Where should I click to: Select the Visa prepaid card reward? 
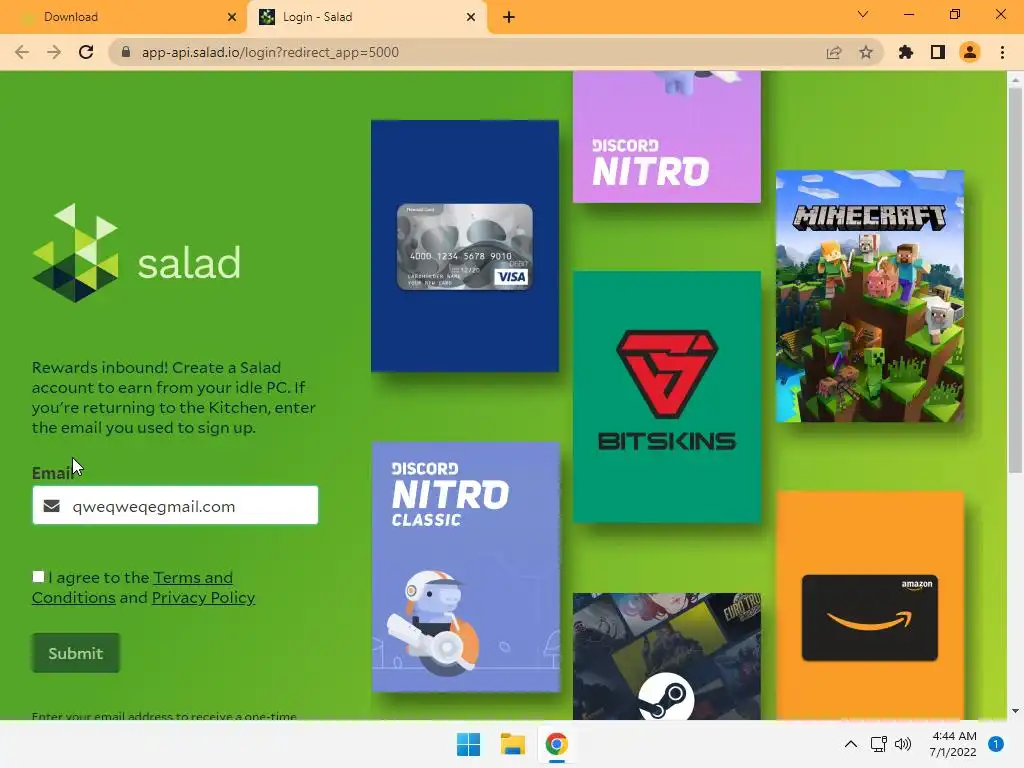(464, 246)
